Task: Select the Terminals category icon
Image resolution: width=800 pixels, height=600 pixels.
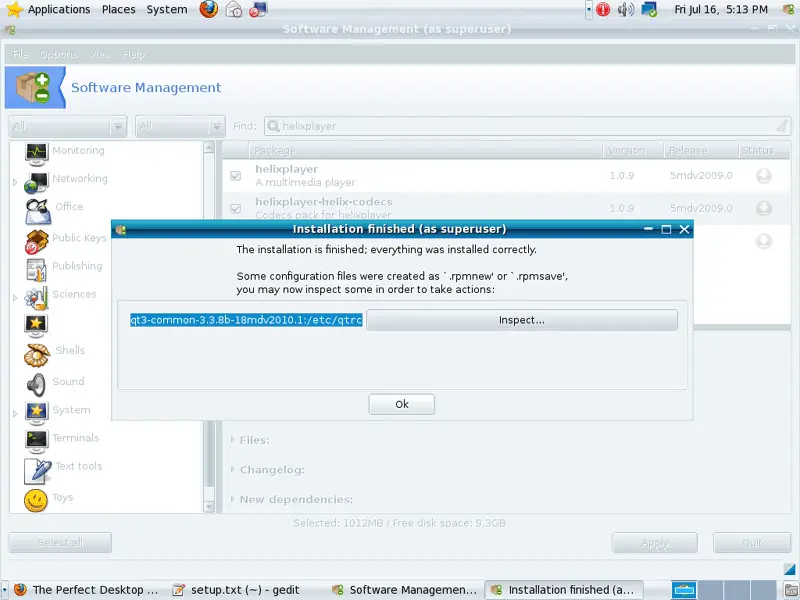Action: 36,441
